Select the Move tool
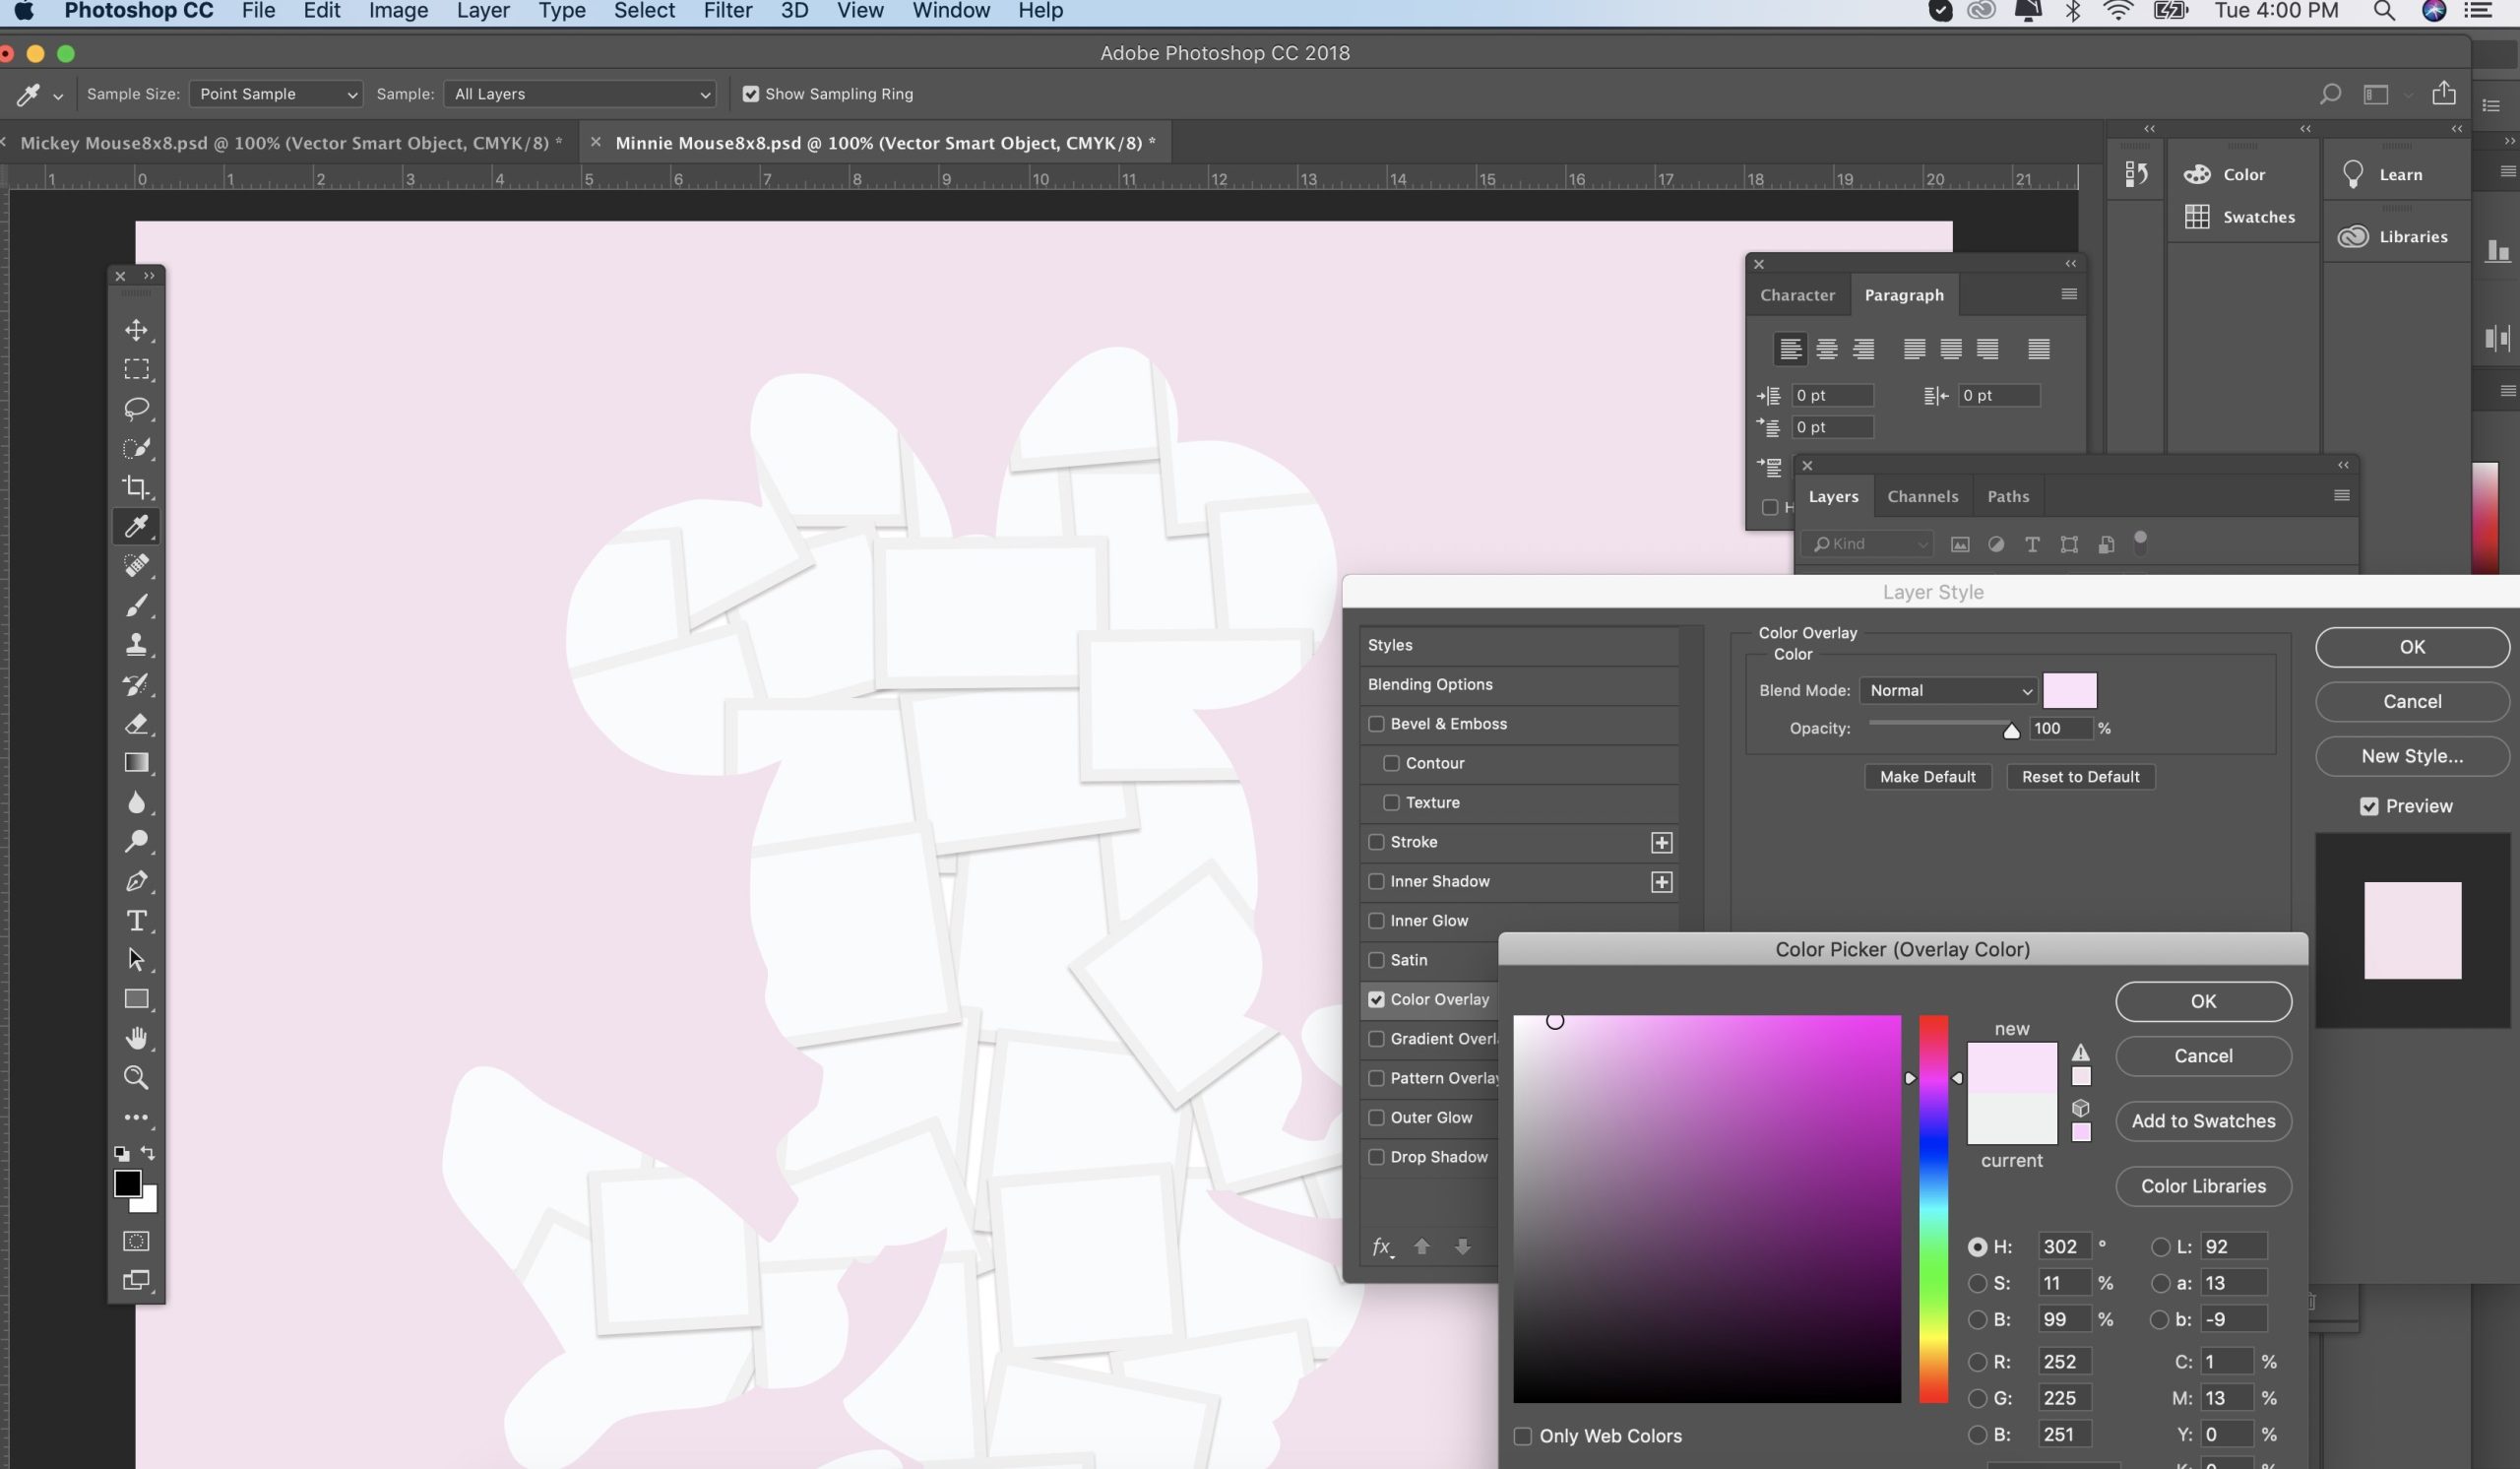The image size is (2520, 1469). pyautogui.click(x=136, y=330)
